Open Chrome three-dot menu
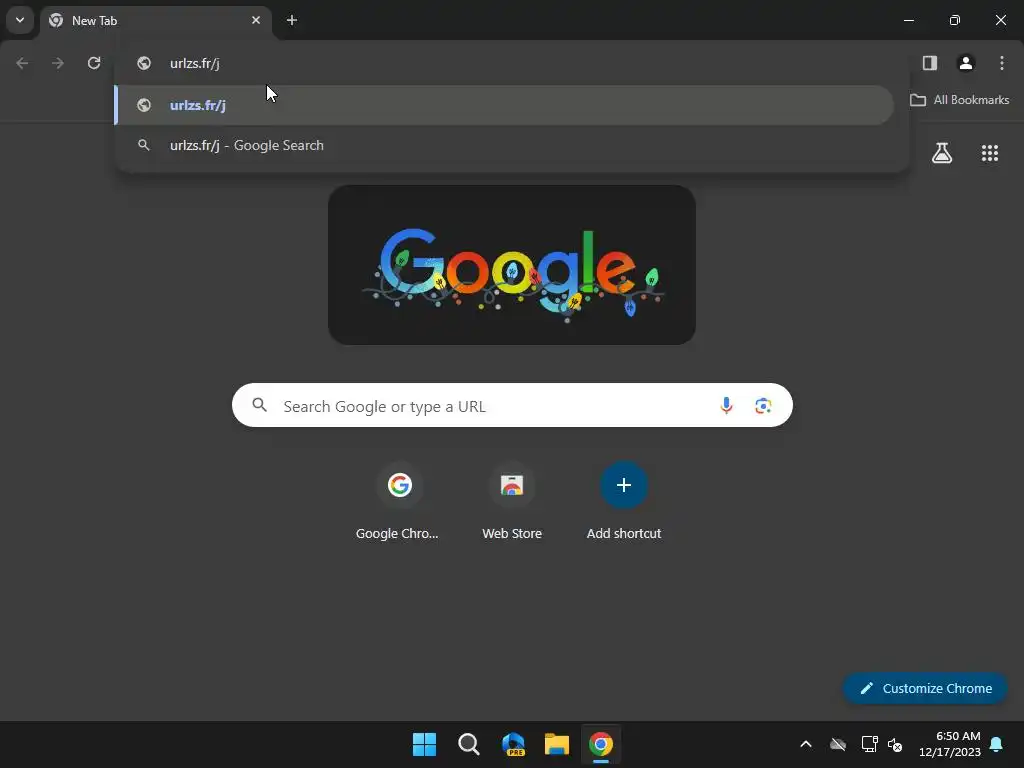Viewport: 1024px width, 768px height. coord(1002,63)
